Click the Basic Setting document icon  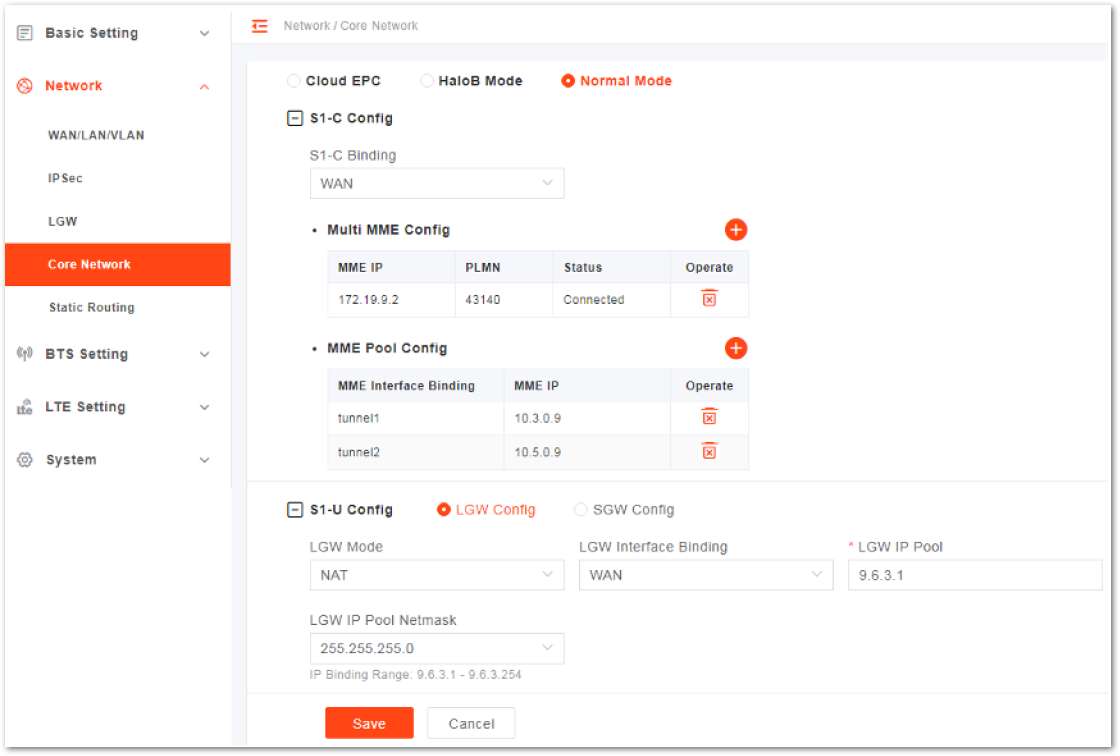point(25,33)
